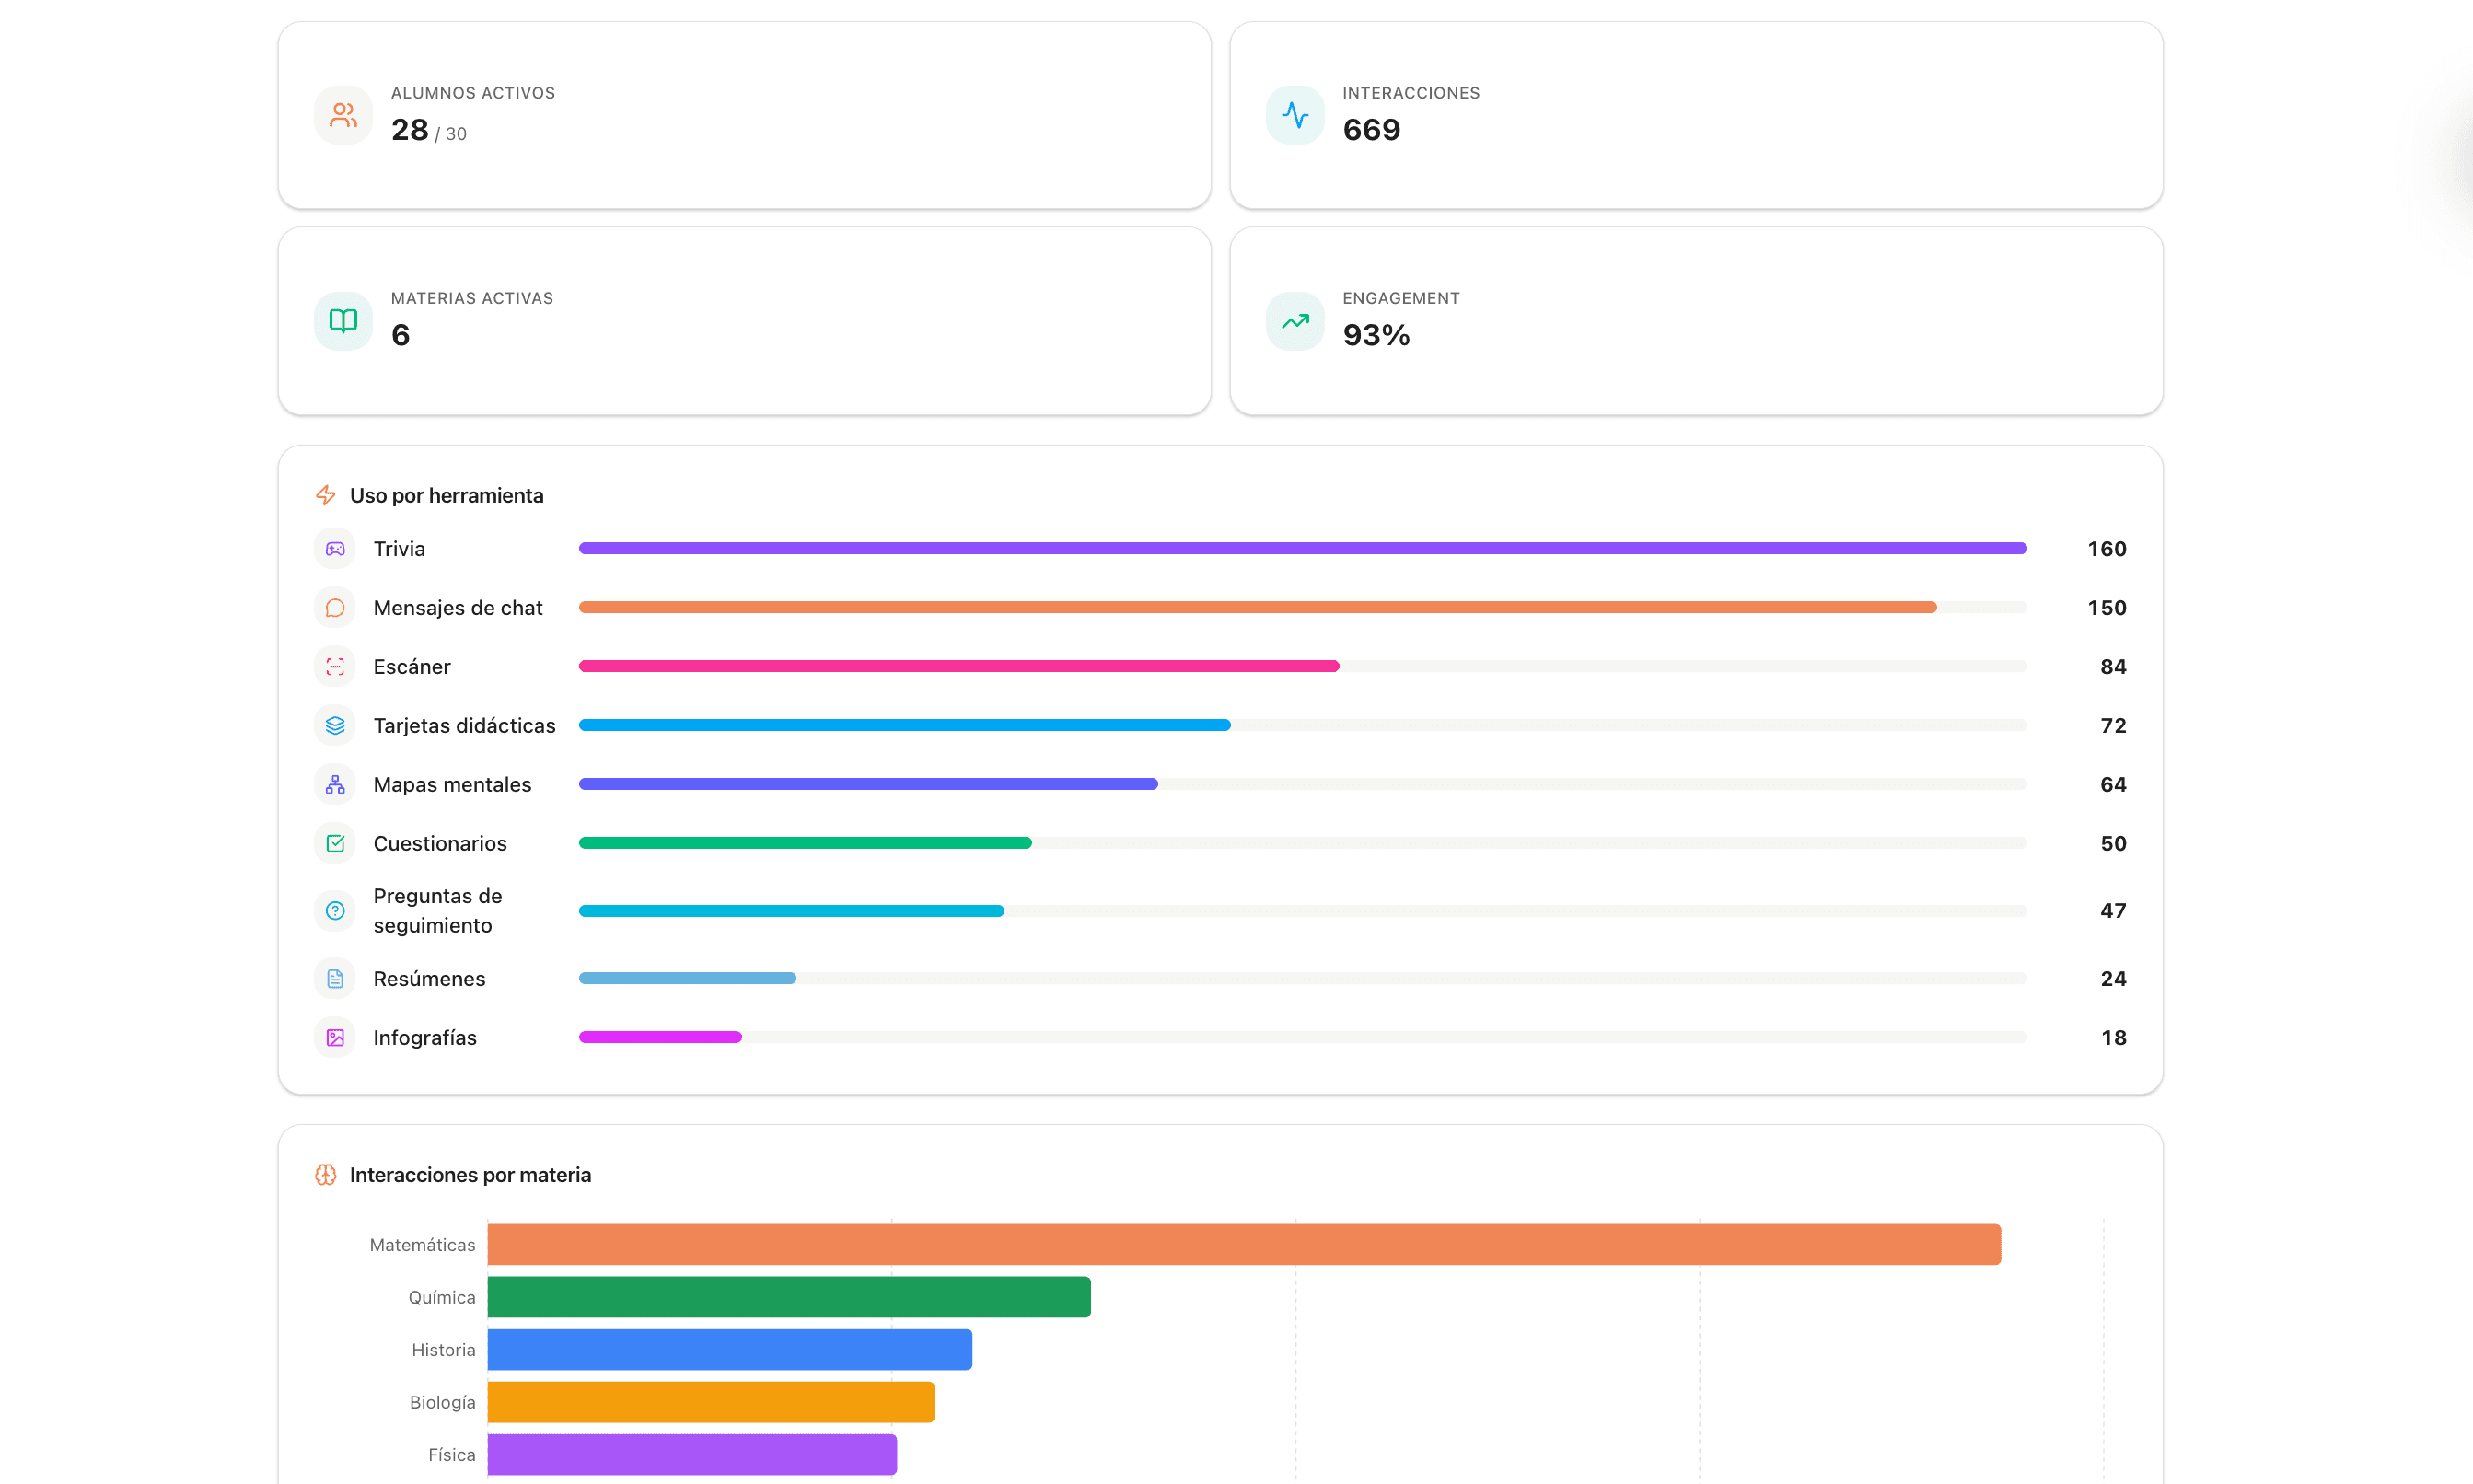The width and height of the screenshot is (2473, 1484).
Task: Click the Preguntas de seguimiento question icon
Action: [x=335, y=911]
